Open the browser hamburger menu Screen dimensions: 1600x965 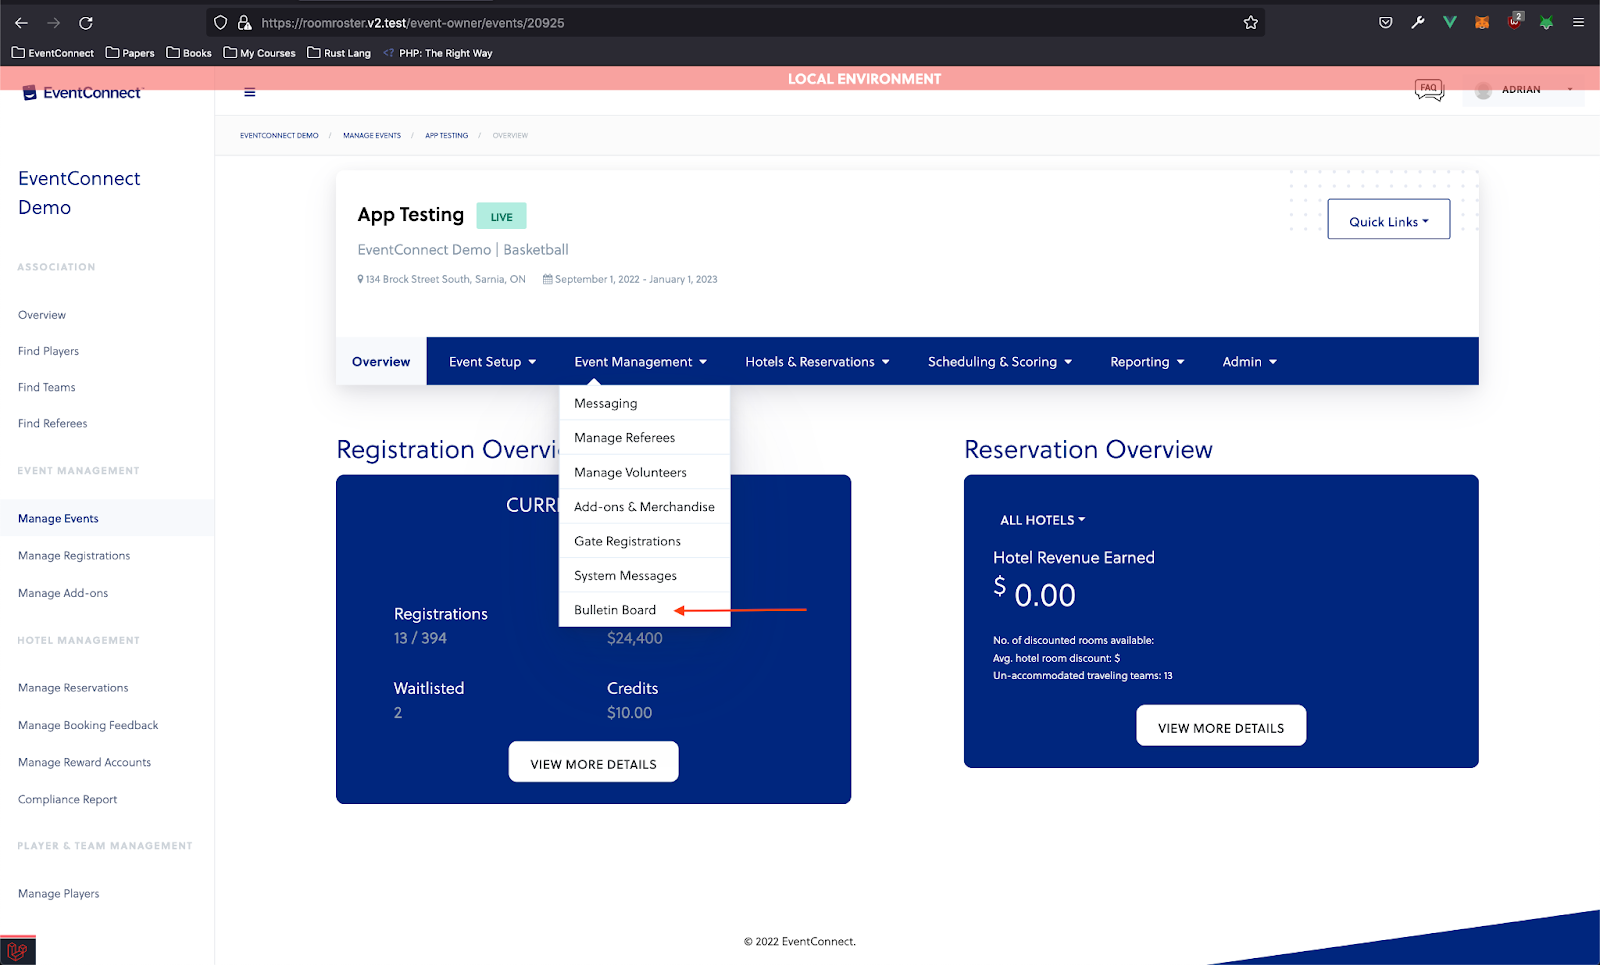click(1578, 22)
